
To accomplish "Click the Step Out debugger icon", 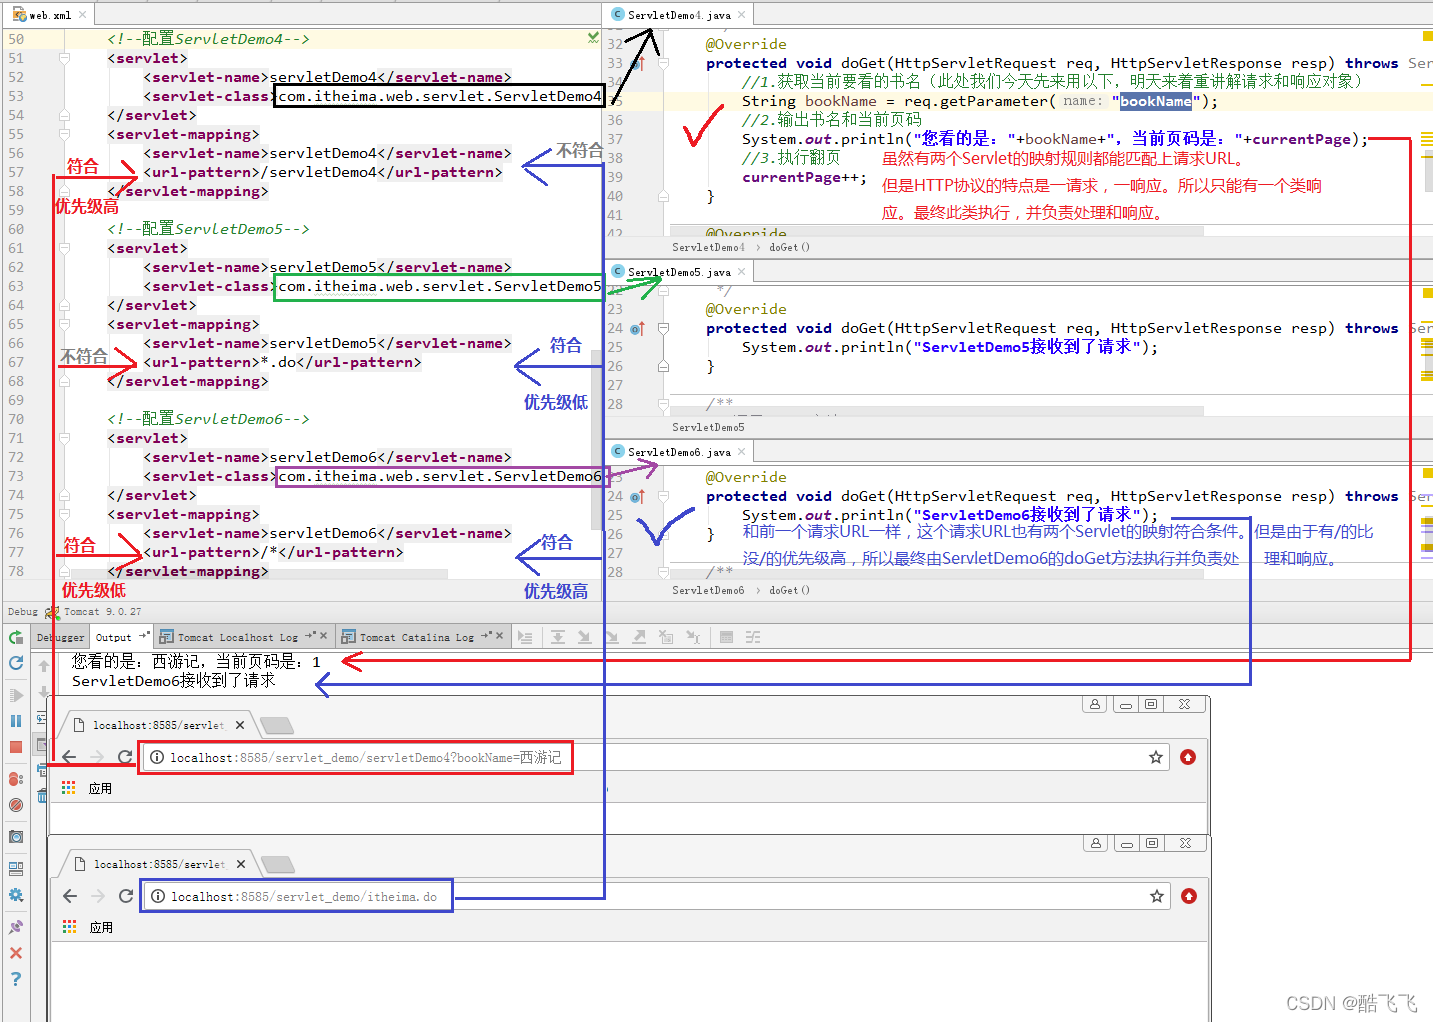I will pyautogui.click(x=639, y=637).
